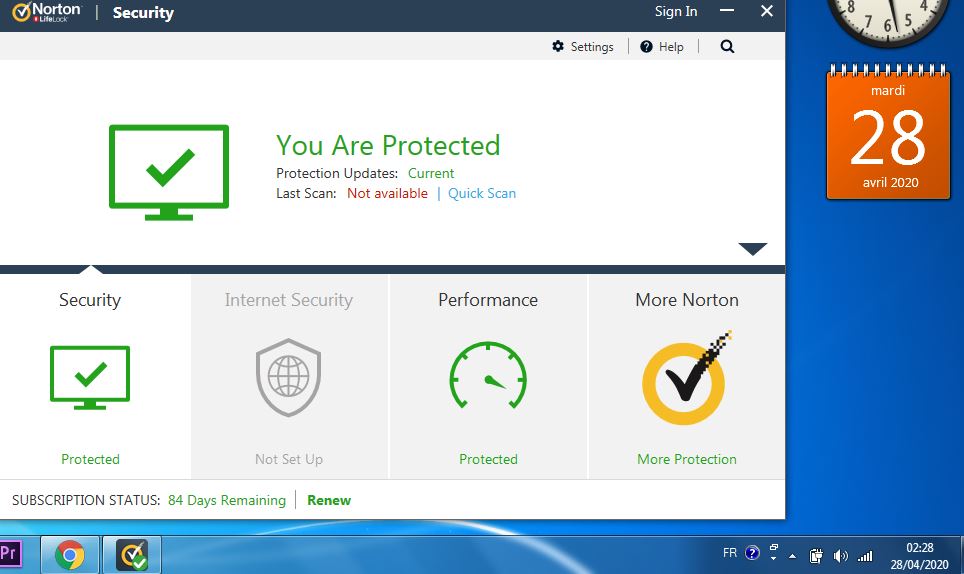Screen dimensions: 964x574
Task: Click the tray help question mark icon
Action: coord(752,553)
